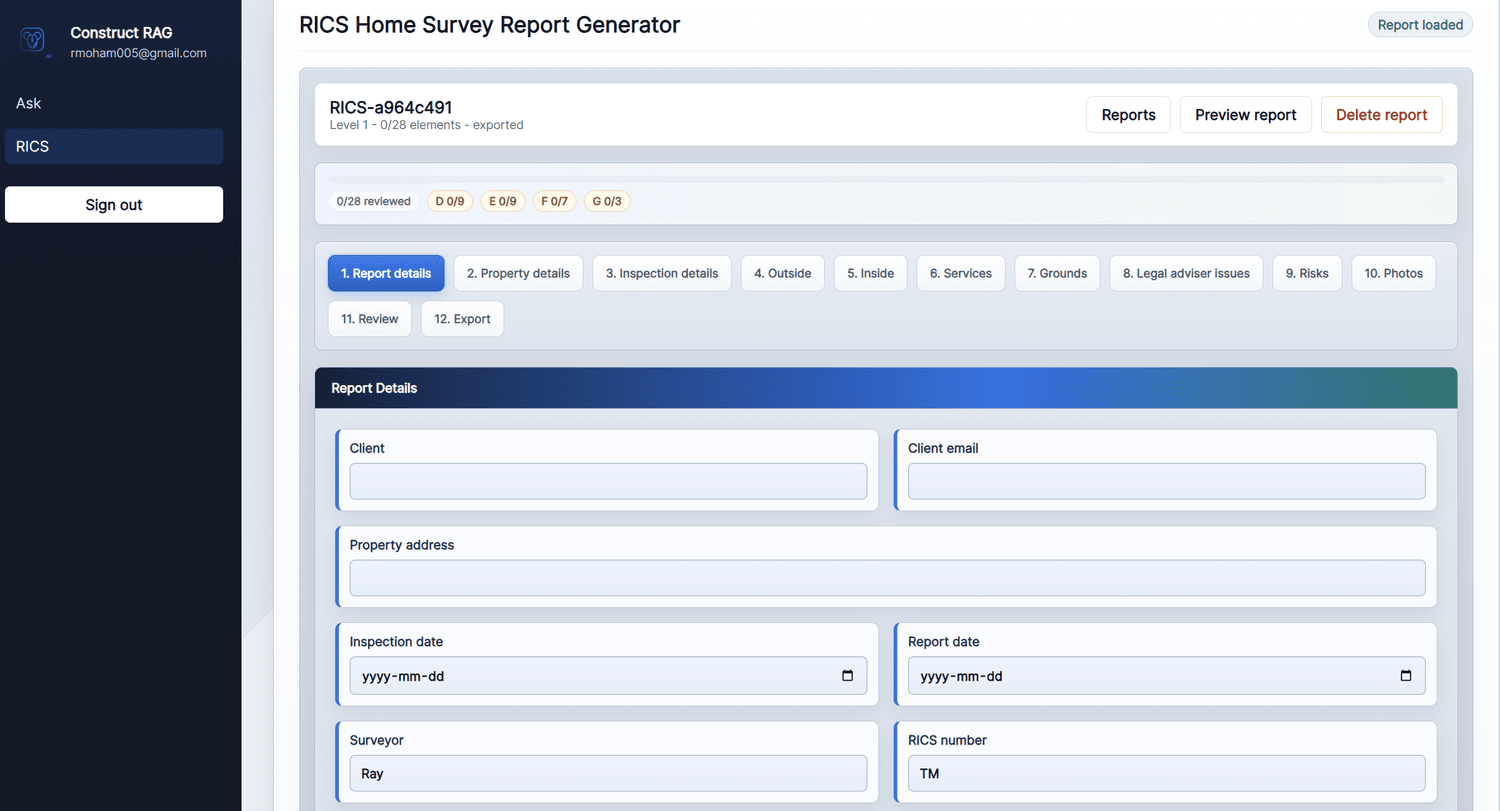
Task: Click the Level 1 - 0/28 elements subtitle
Action: coord(426,125)
